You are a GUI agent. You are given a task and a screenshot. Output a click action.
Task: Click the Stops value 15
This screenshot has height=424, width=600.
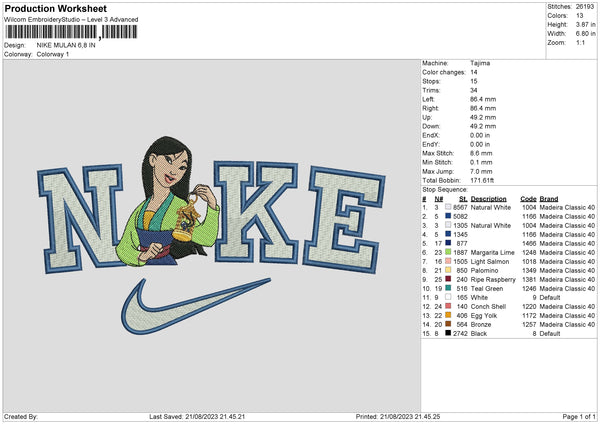tap(474, 81)
